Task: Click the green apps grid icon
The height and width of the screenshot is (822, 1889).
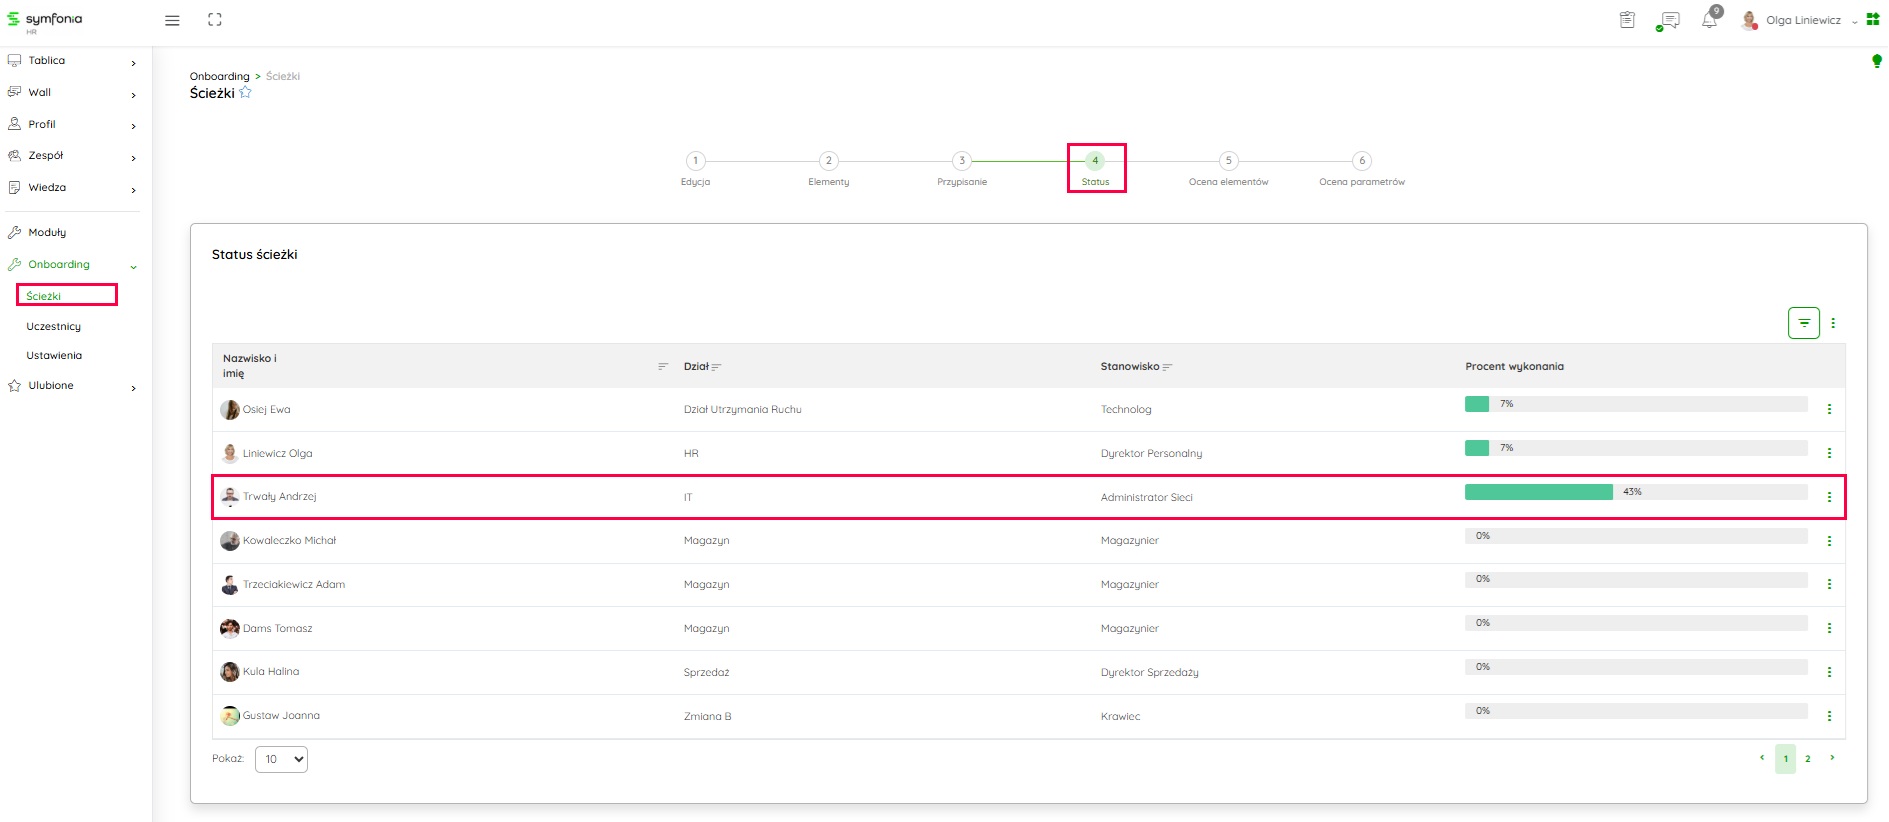Action: 1873,19
